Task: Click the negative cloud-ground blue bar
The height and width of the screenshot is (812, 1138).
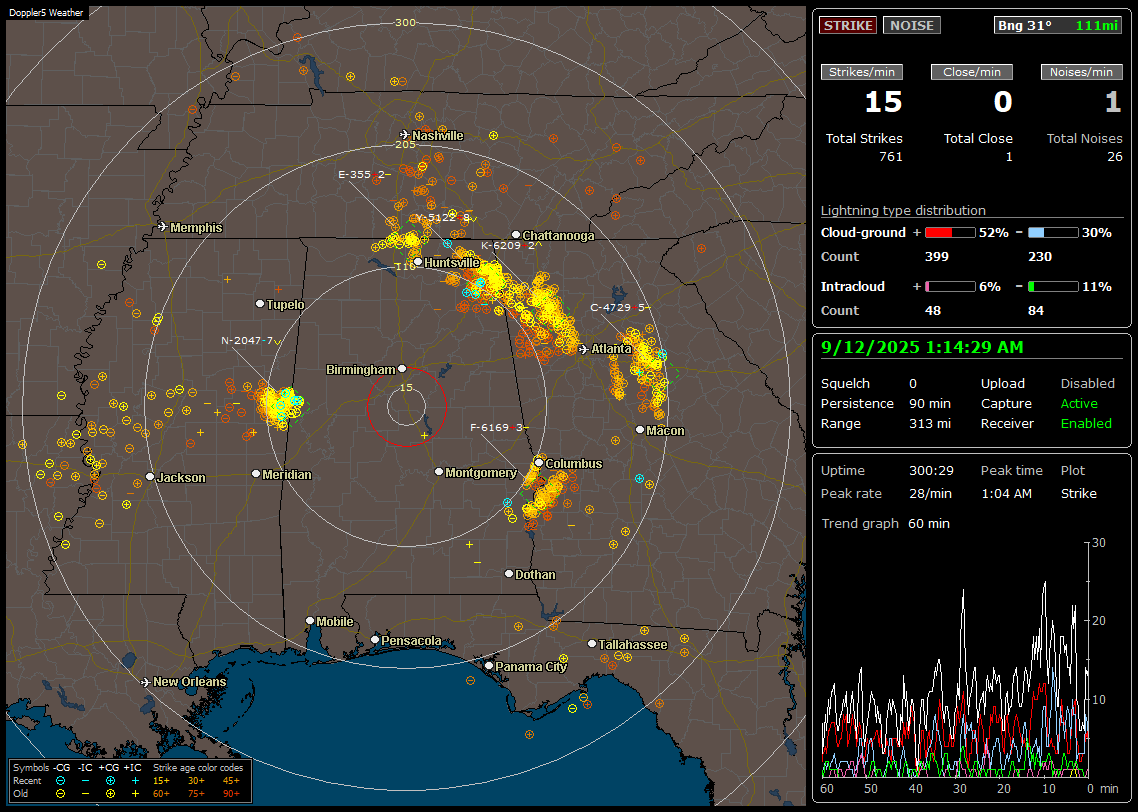Action: click(x=1053, y=233)
